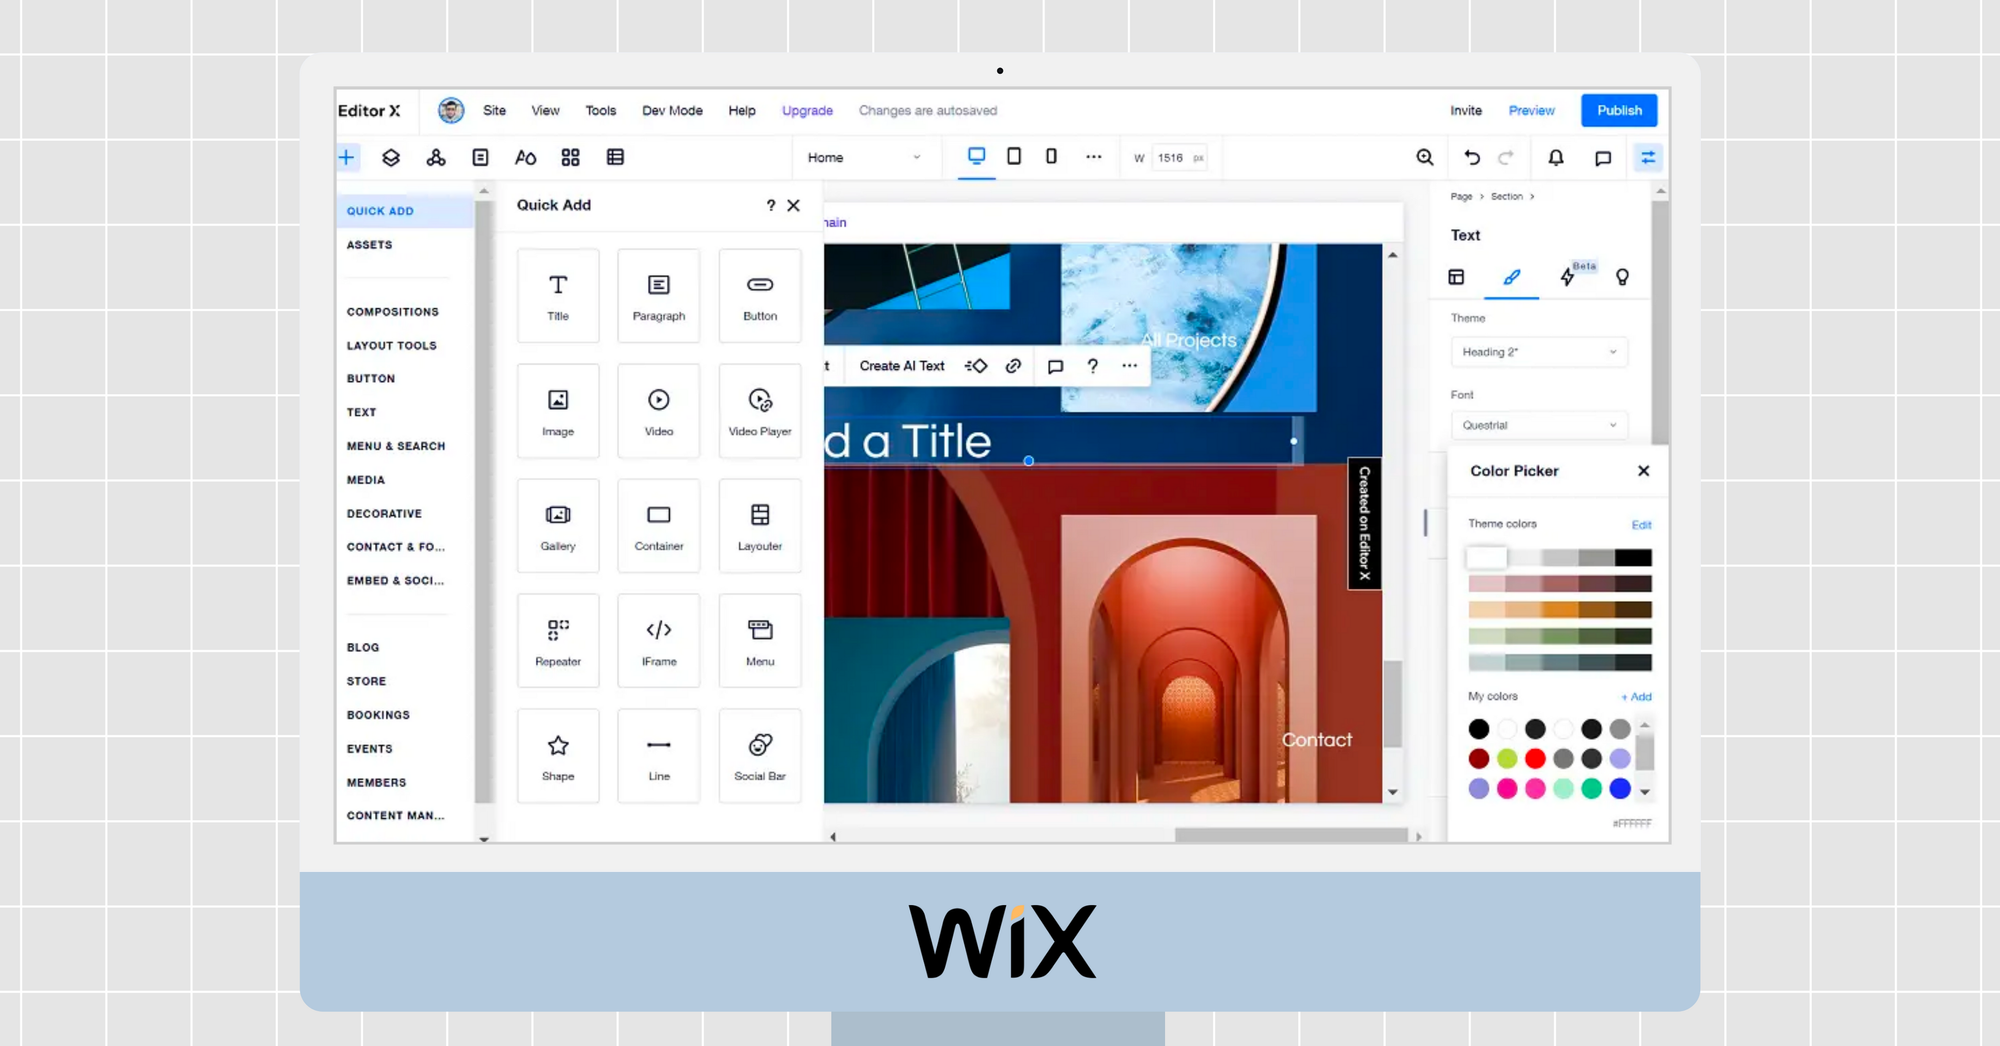The height and width of the screenshot is (1046, 2000).
Task: Open the App Market grid icon
Action: 570,157
